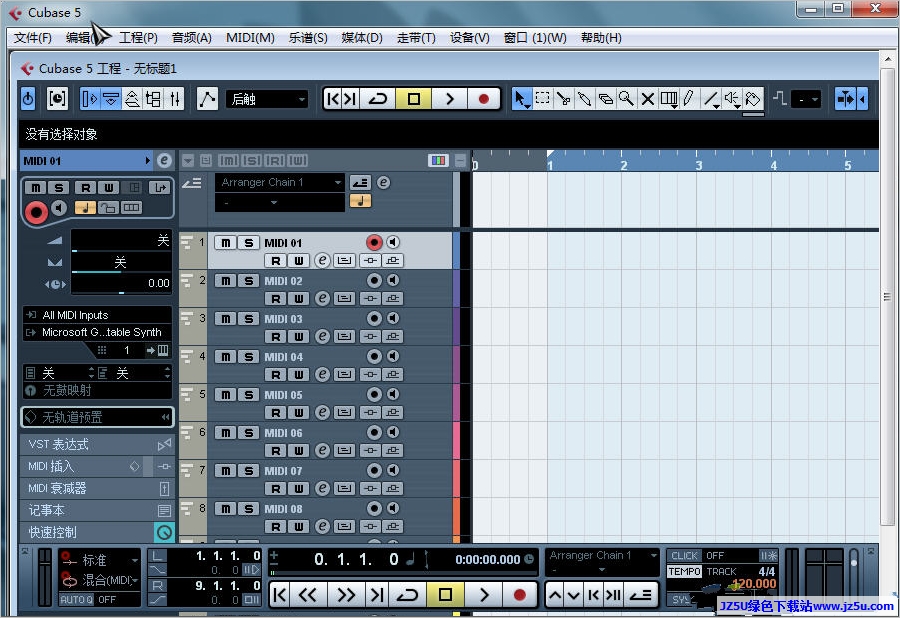
Task: Open the arranger editor 'e' button
Action: click(383, 182)
